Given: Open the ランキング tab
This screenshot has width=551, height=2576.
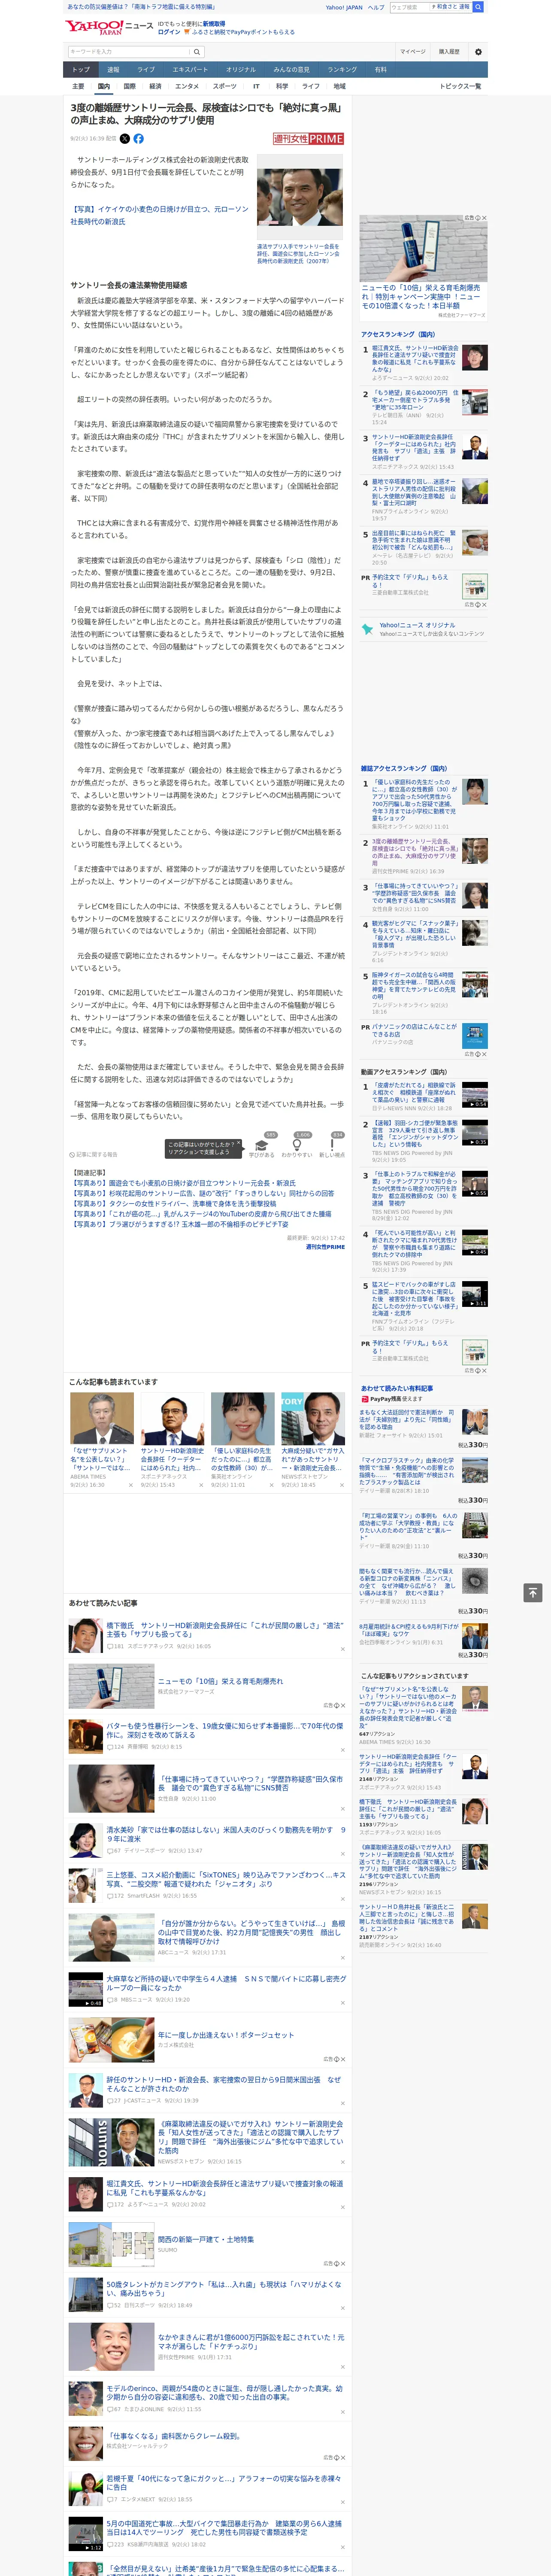Looking at the screenshot, I should coord(343,70).
